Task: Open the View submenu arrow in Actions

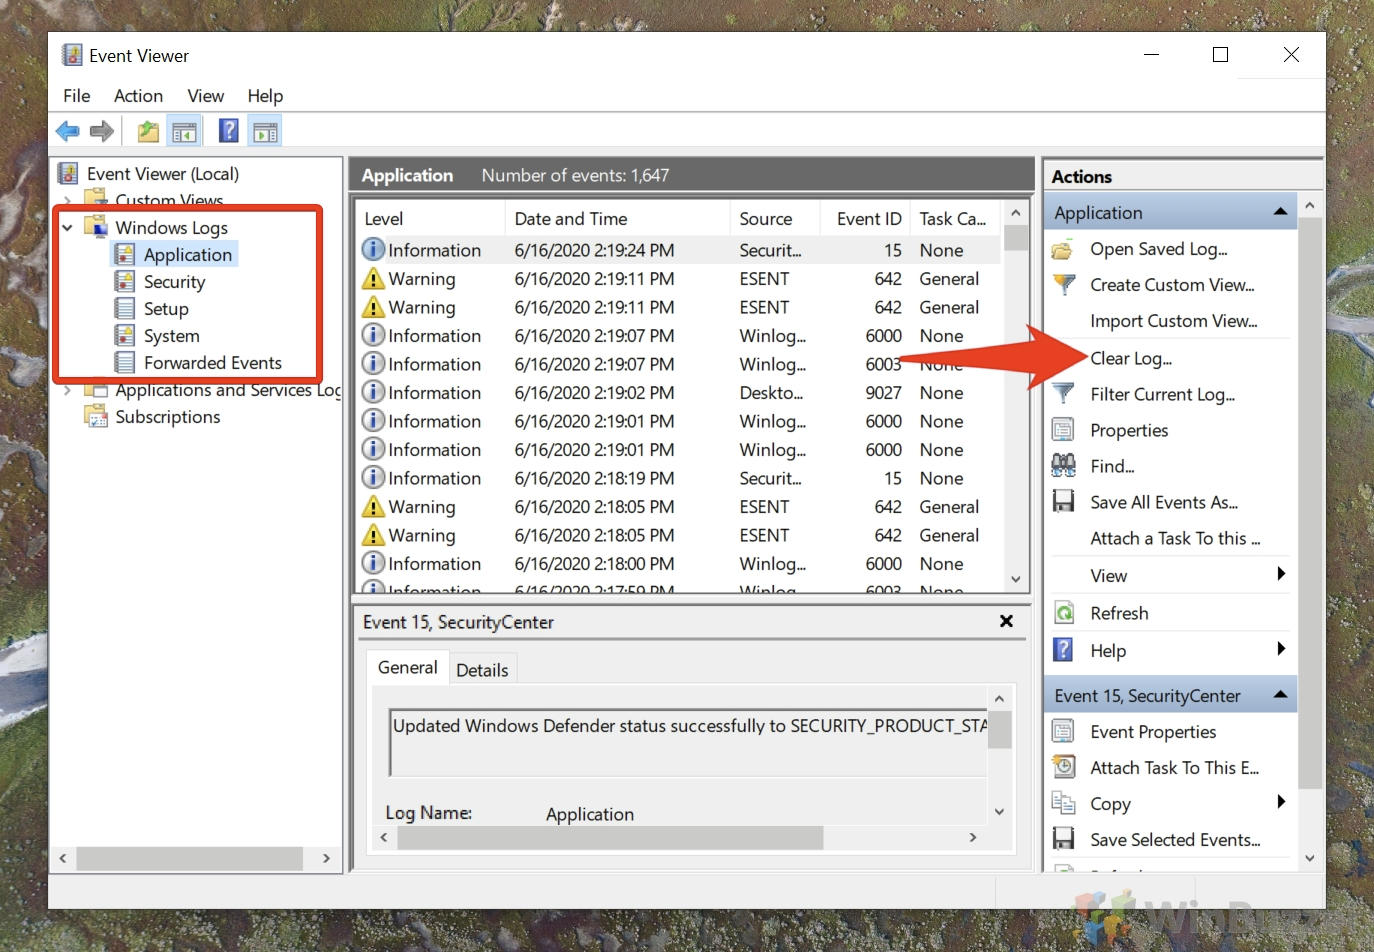Action: tap(1281, 574)
